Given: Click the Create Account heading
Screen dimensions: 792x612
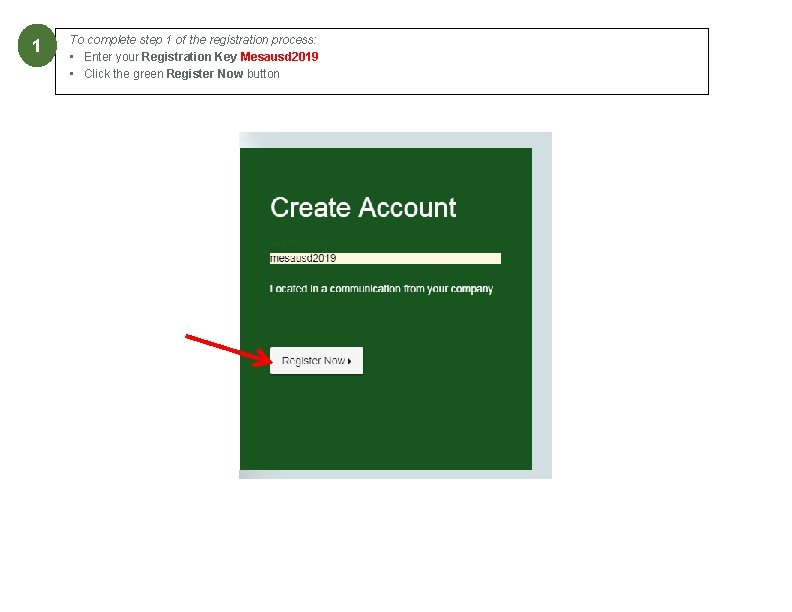Looking at the screenshot, I should [x=363, y=208].
